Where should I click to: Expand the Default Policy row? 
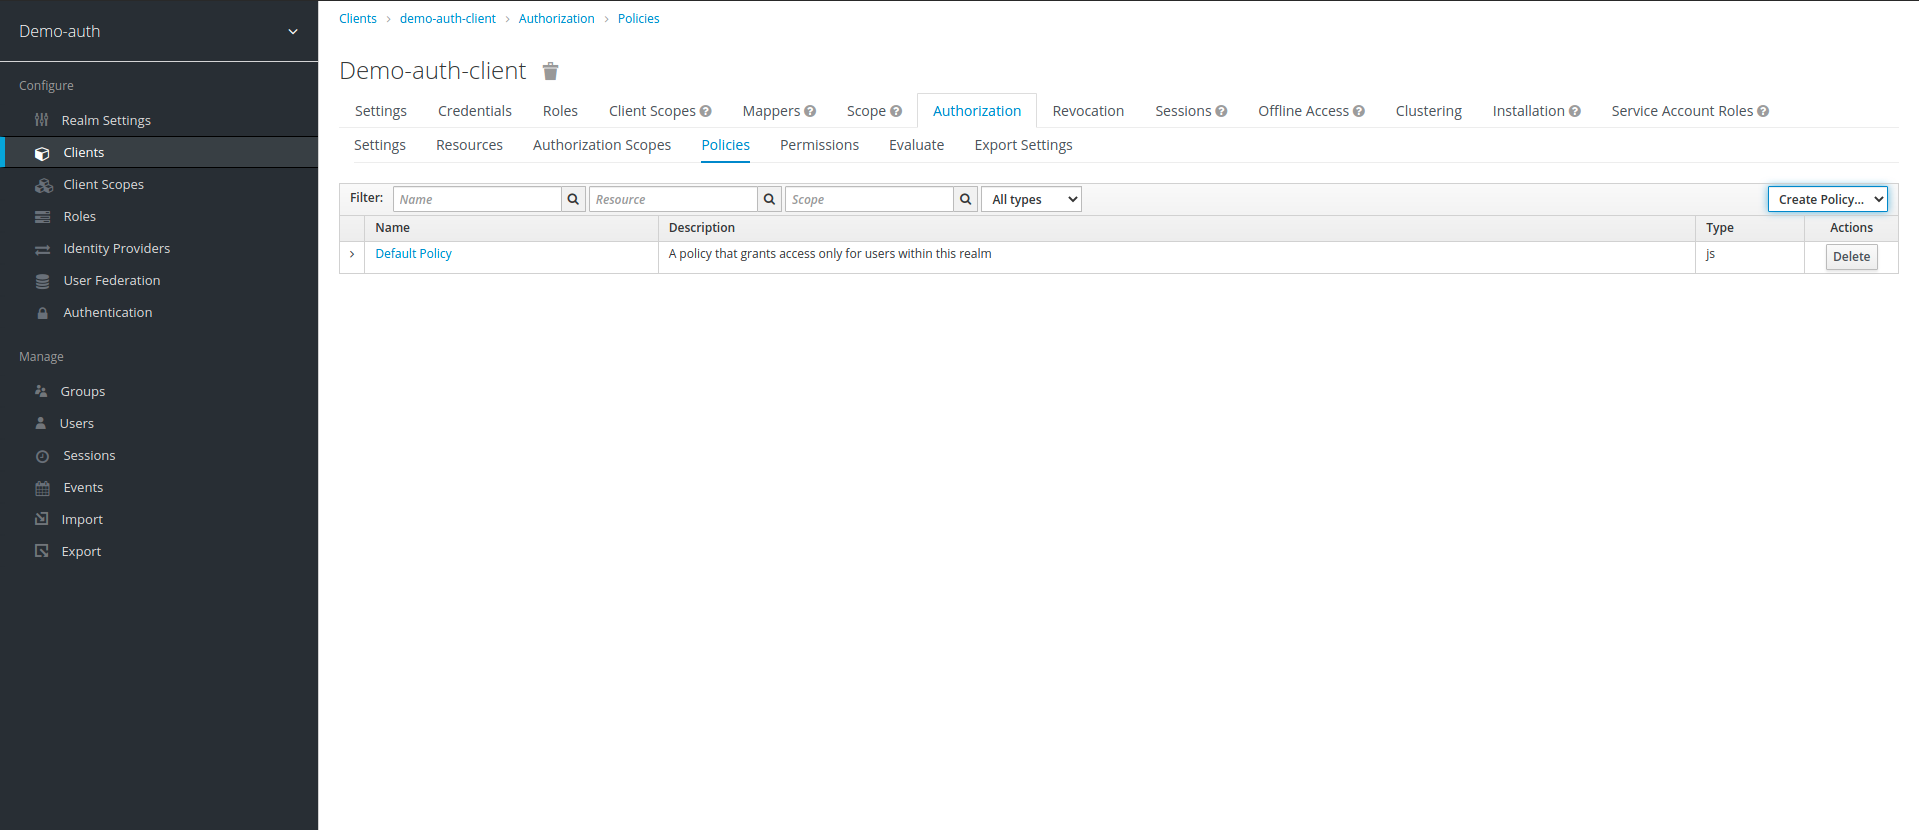click(352, 255)
